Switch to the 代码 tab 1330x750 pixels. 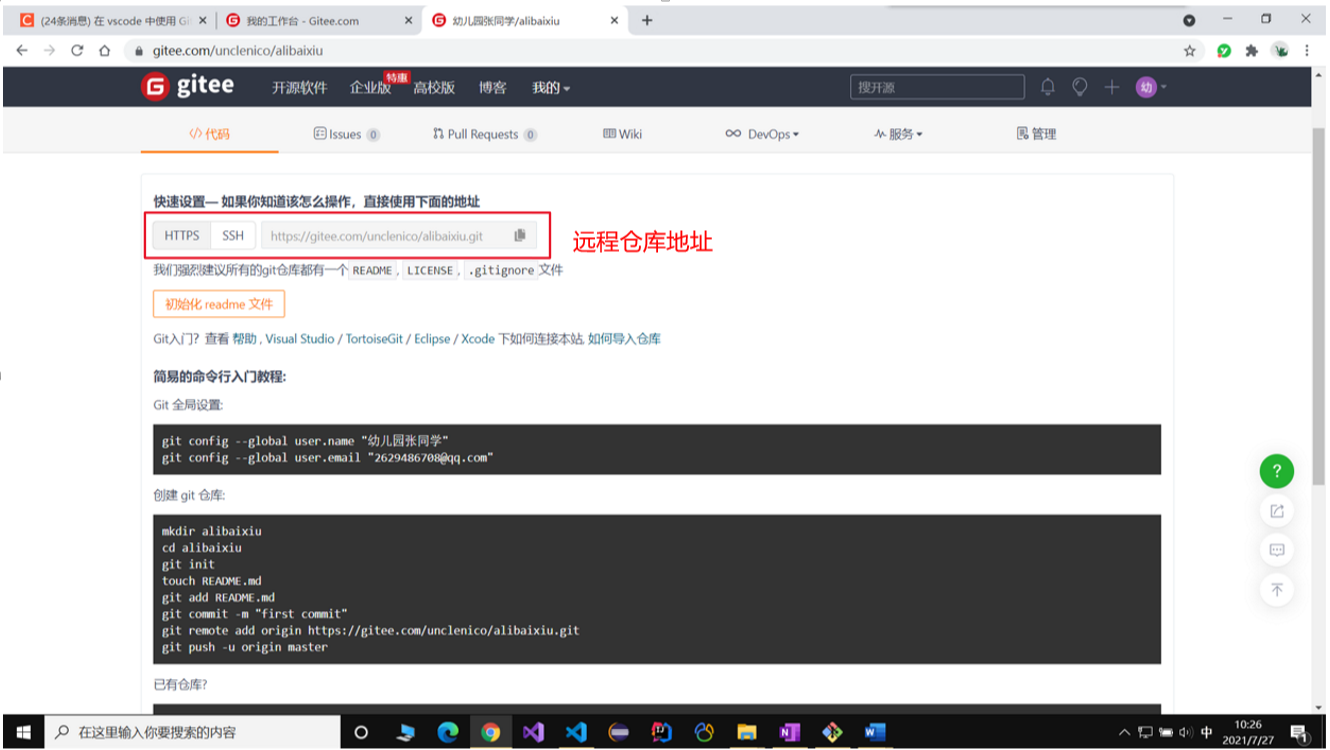[x=210, y=134]
